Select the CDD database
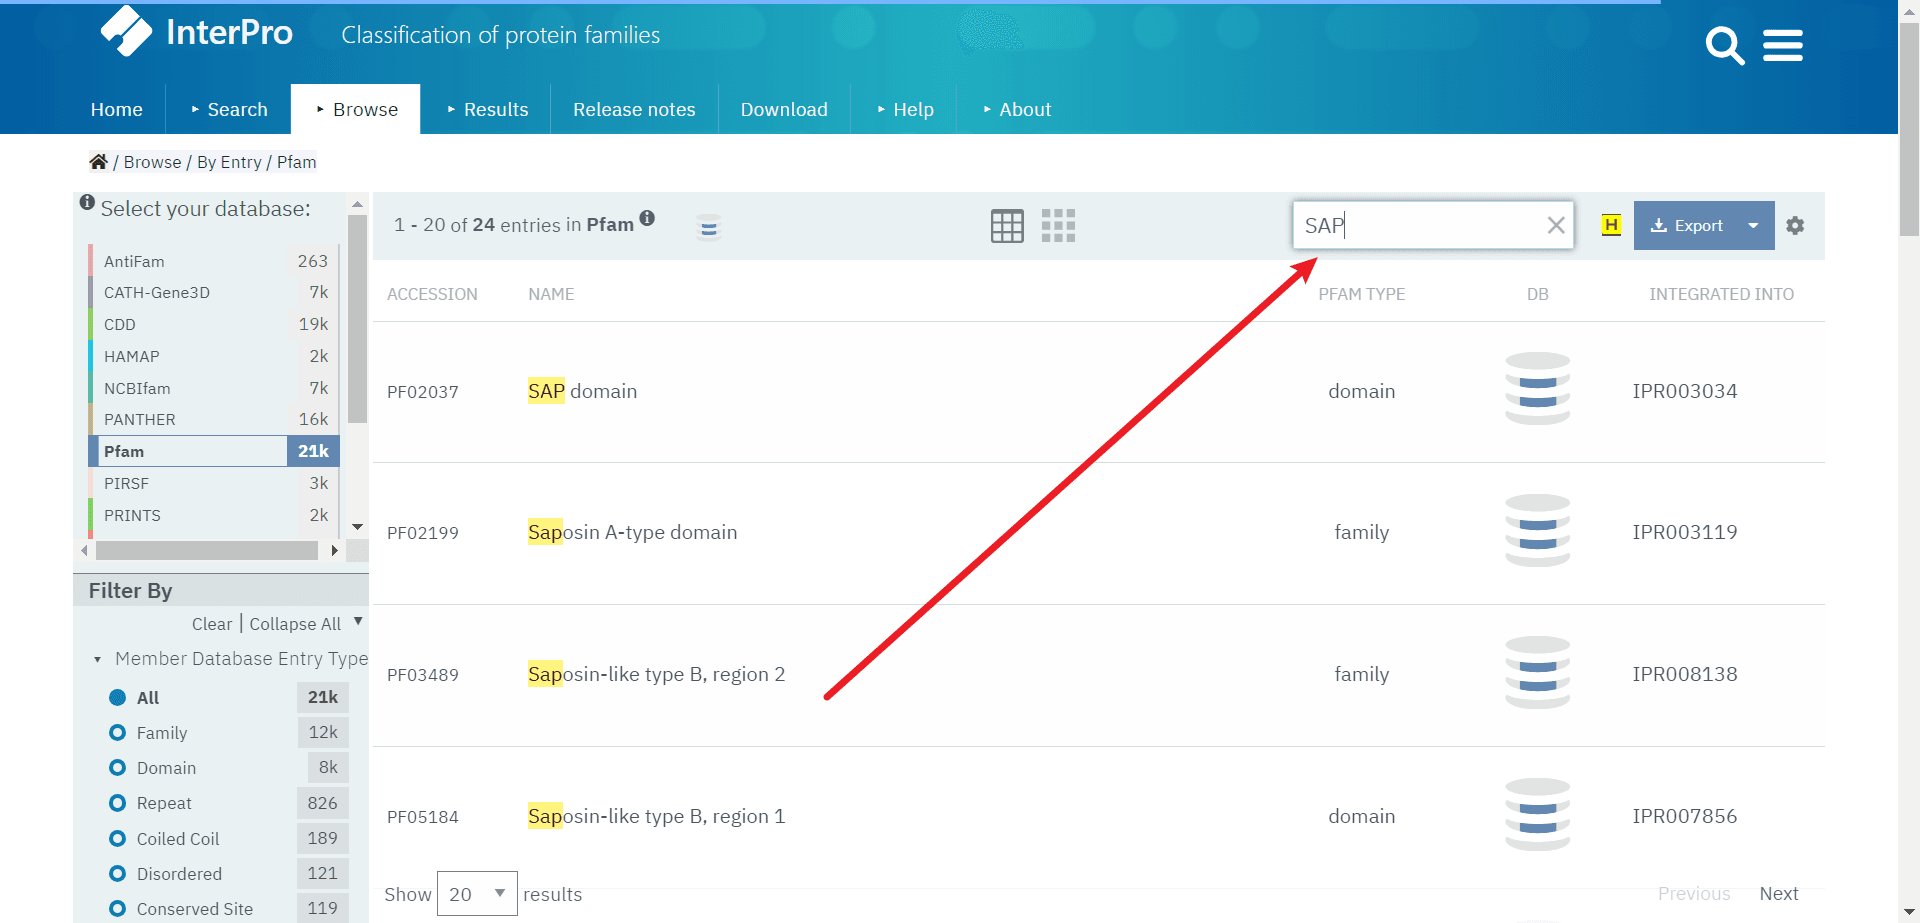 point(214,324)
